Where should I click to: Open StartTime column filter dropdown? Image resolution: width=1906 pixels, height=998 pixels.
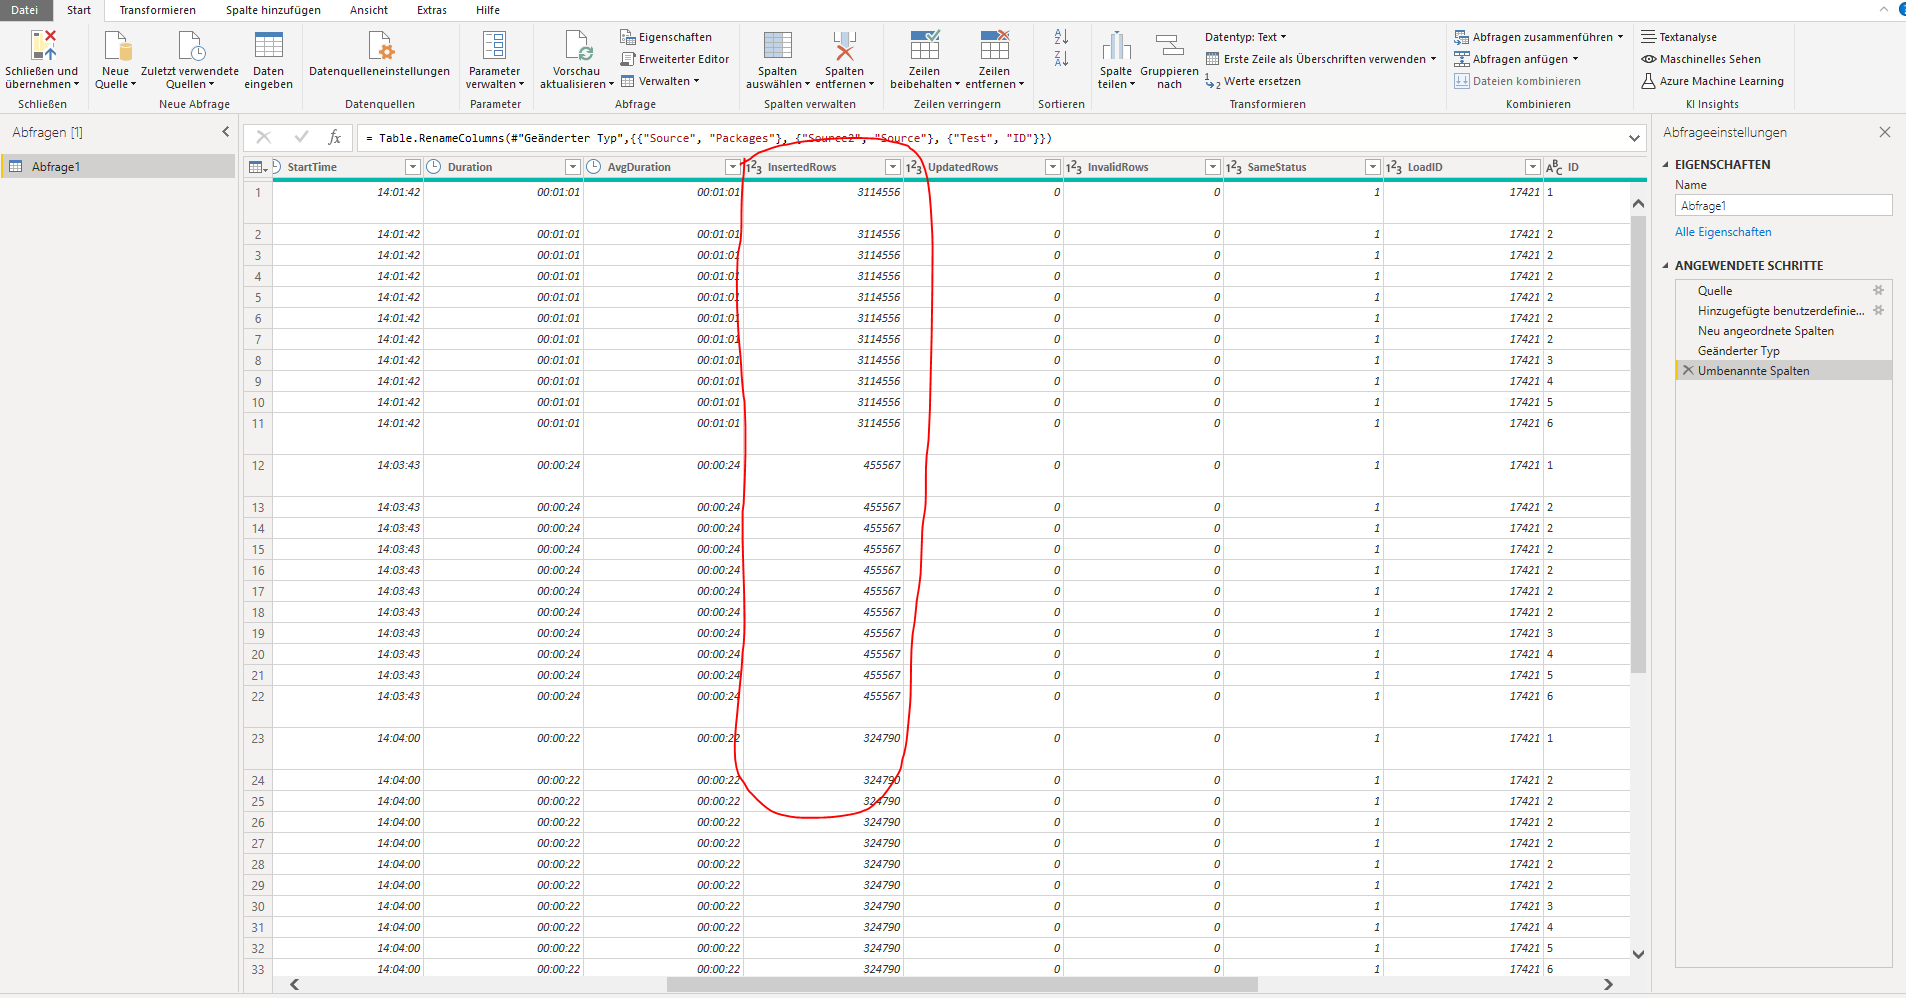412,167
